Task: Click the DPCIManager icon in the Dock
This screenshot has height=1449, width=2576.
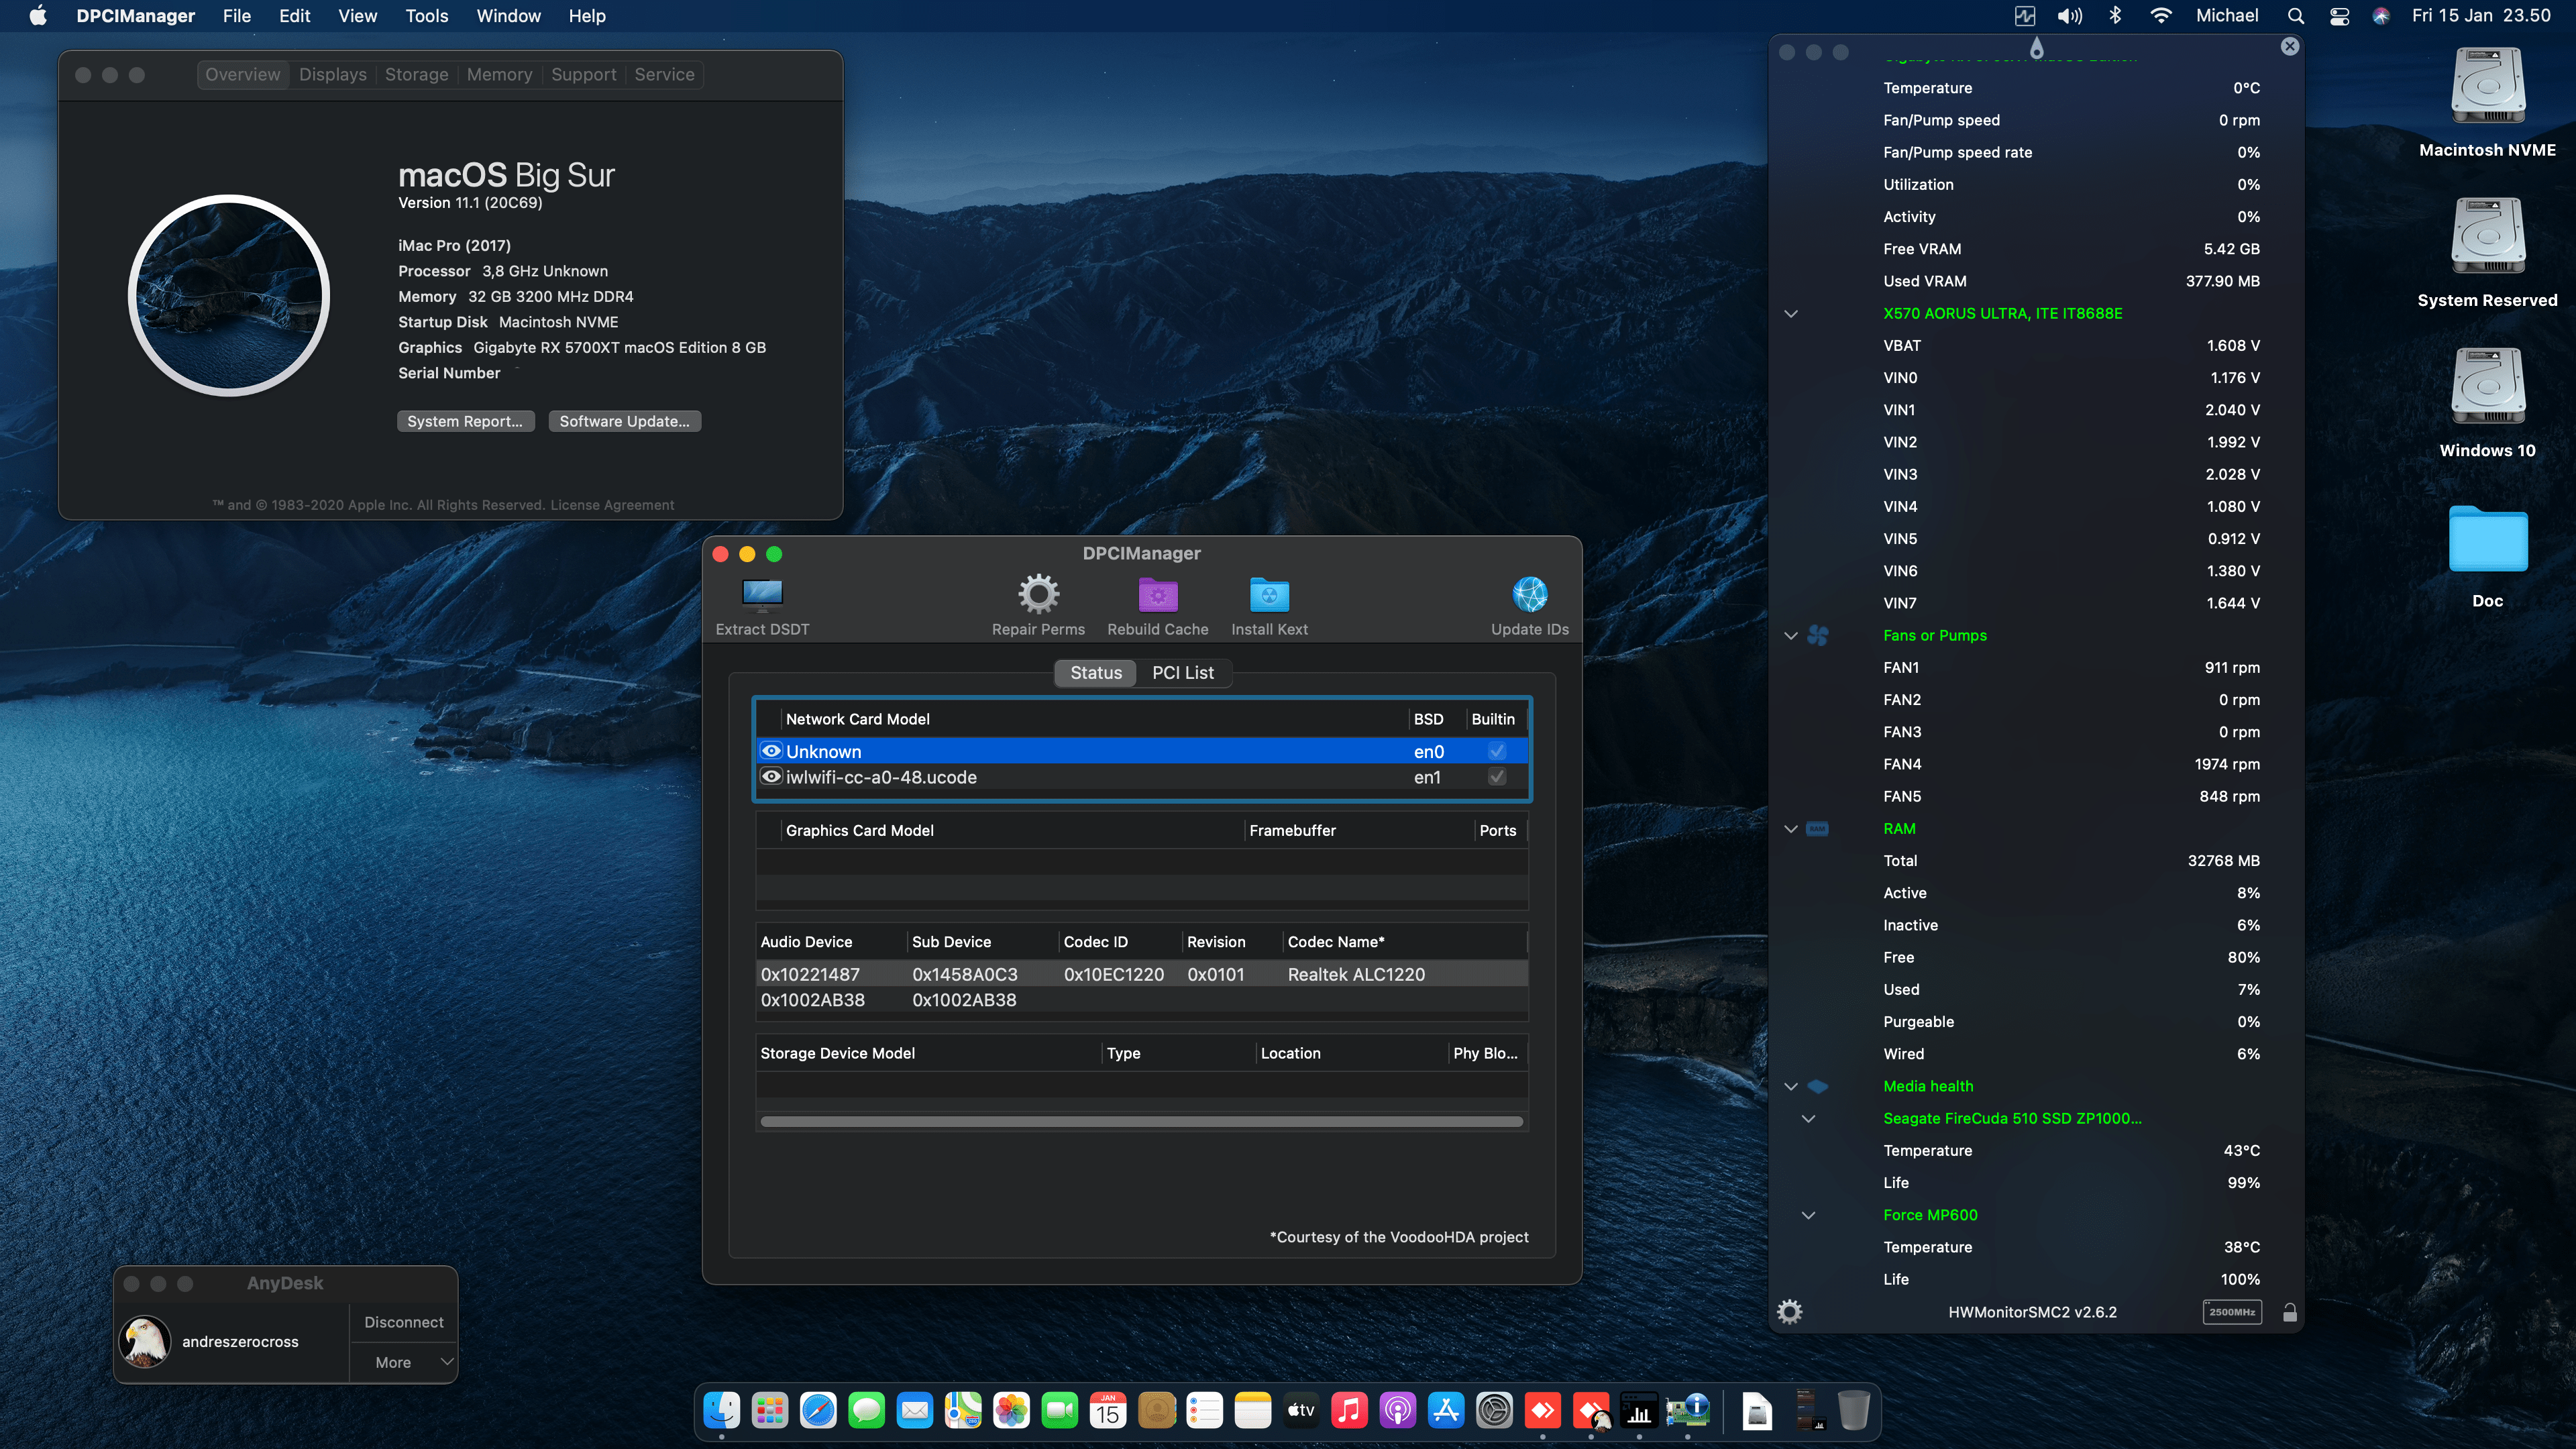Action: 1687,1411
